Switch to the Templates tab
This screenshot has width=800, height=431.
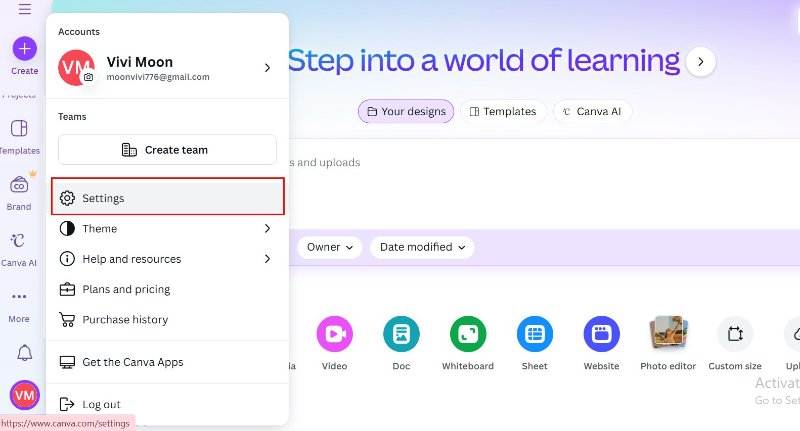[x=502, y=112]
